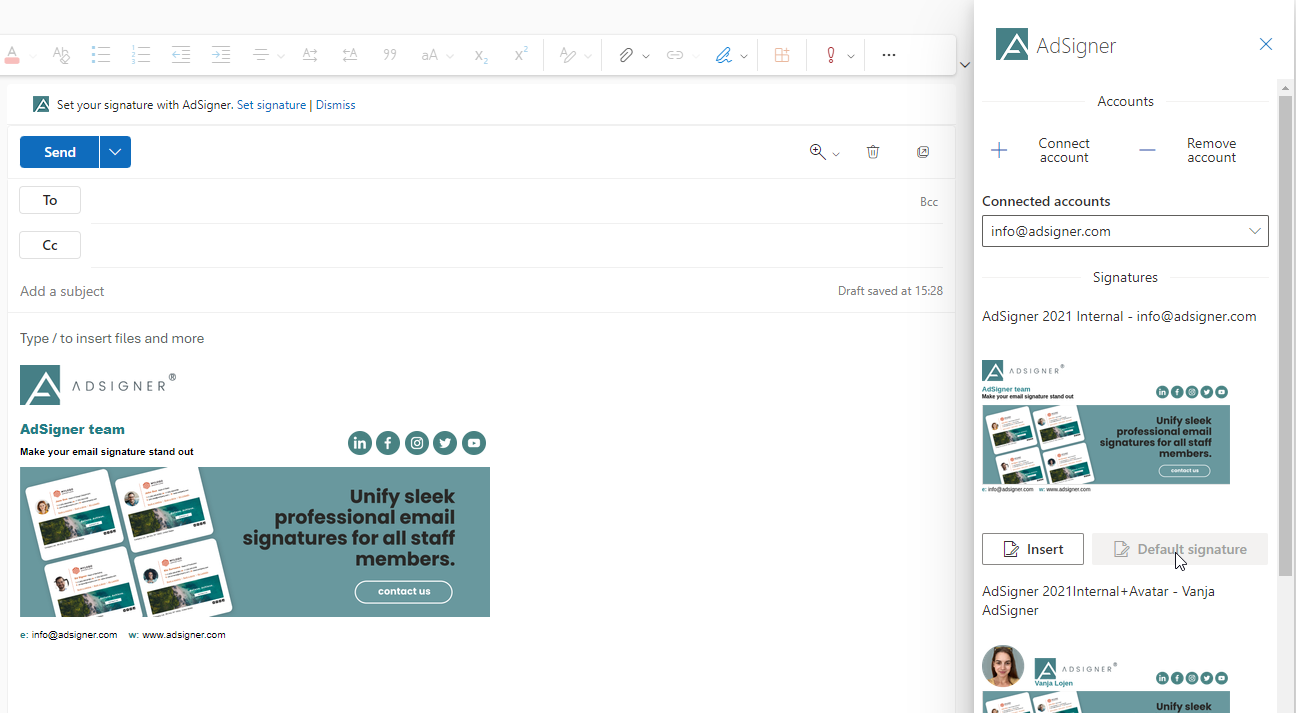Toggle subscript formatting
Screen dimensions: 1296x713
tap(481, 55)
